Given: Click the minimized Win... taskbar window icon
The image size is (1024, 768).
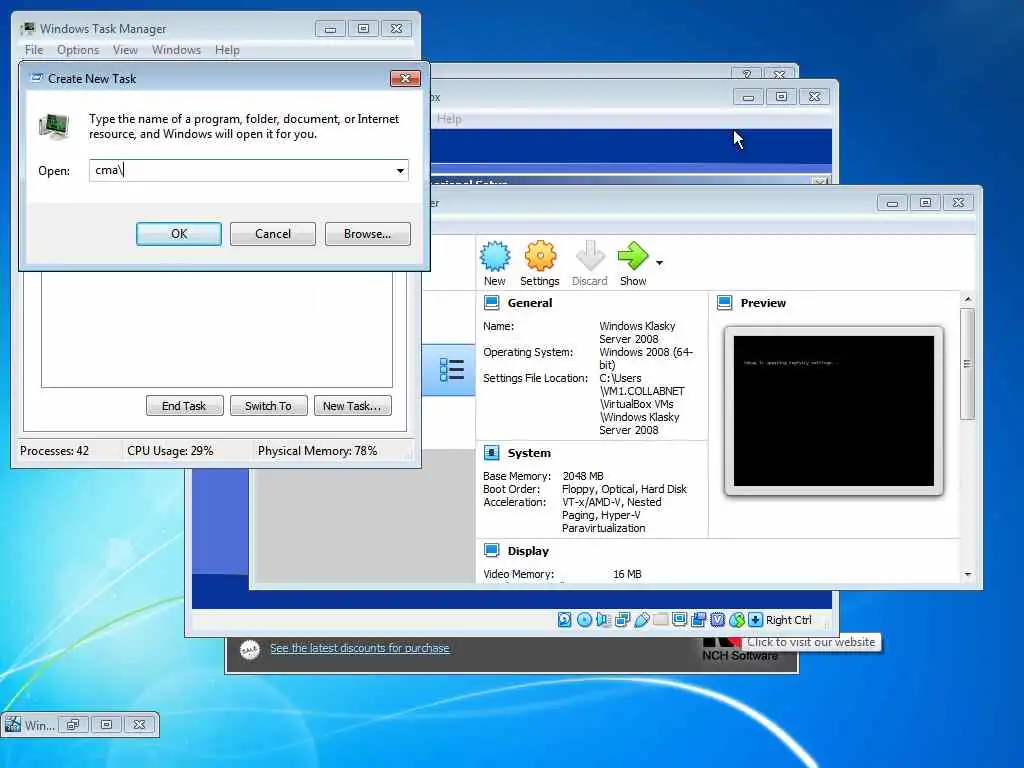Looking at the screenshot, I should pyautogui.click(x=12, y=724).
